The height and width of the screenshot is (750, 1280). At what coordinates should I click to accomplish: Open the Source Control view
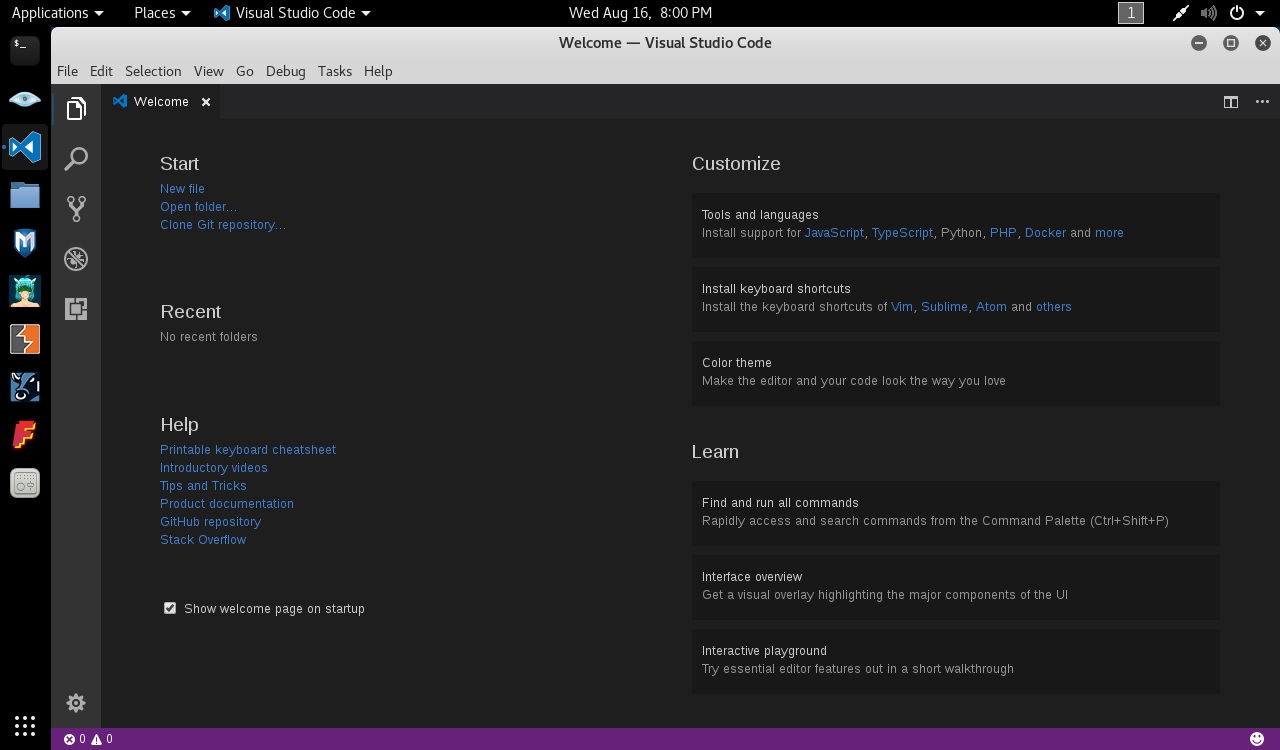click(76, 208)
